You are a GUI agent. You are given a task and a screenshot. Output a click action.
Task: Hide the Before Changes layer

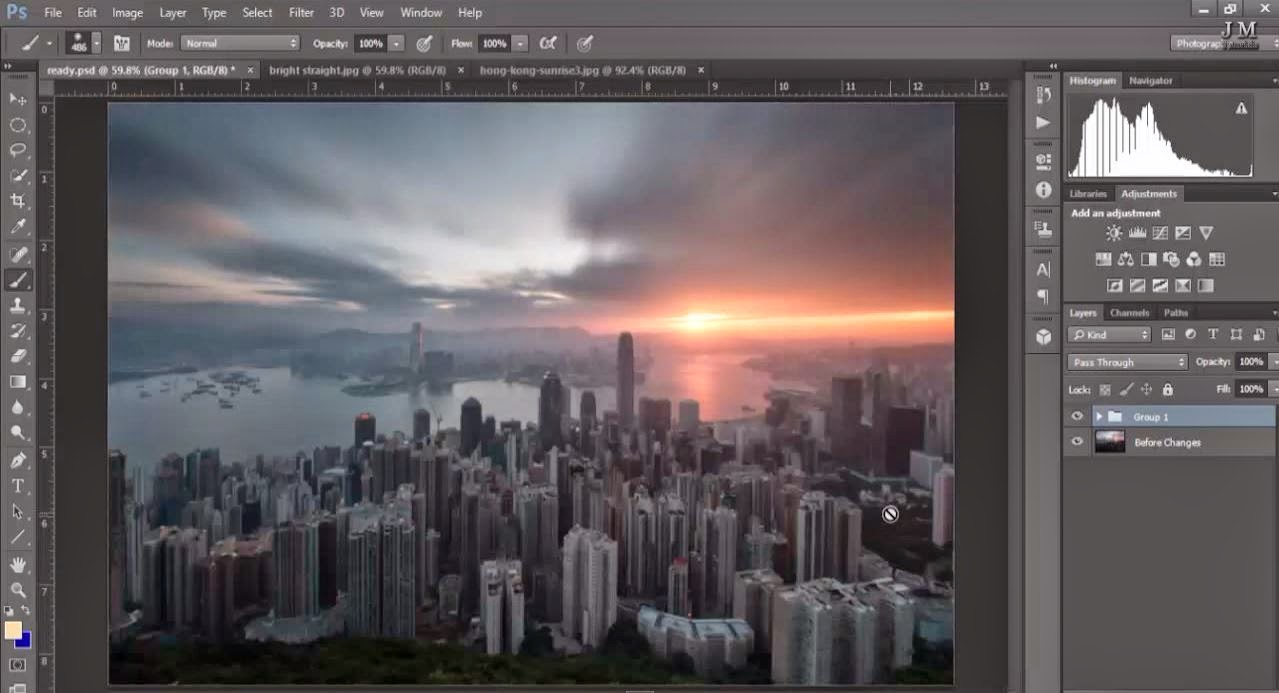click(1078, 440)
